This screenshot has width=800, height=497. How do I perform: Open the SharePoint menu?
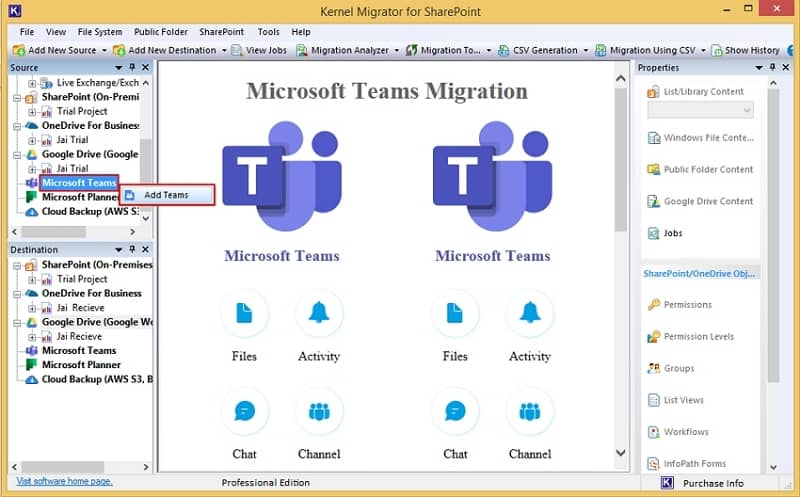(221, 32)
